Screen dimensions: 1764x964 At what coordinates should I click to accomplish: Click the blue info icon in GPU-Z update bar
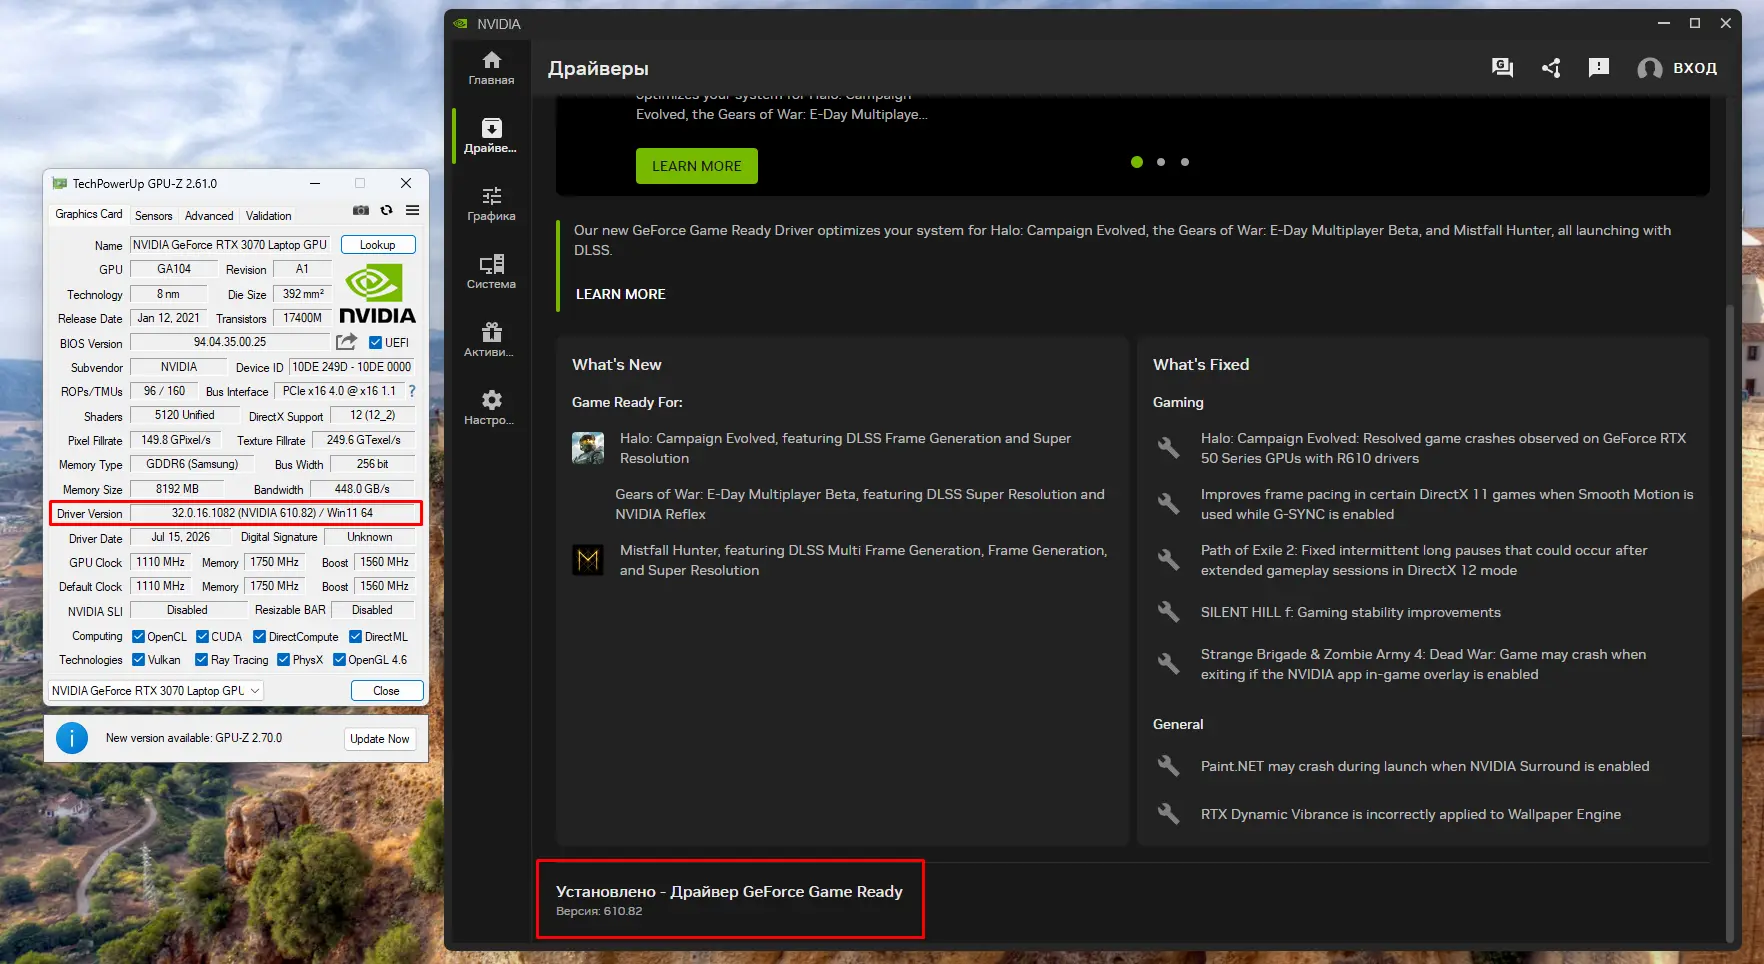pyautogui.click(x=72, y=738)
